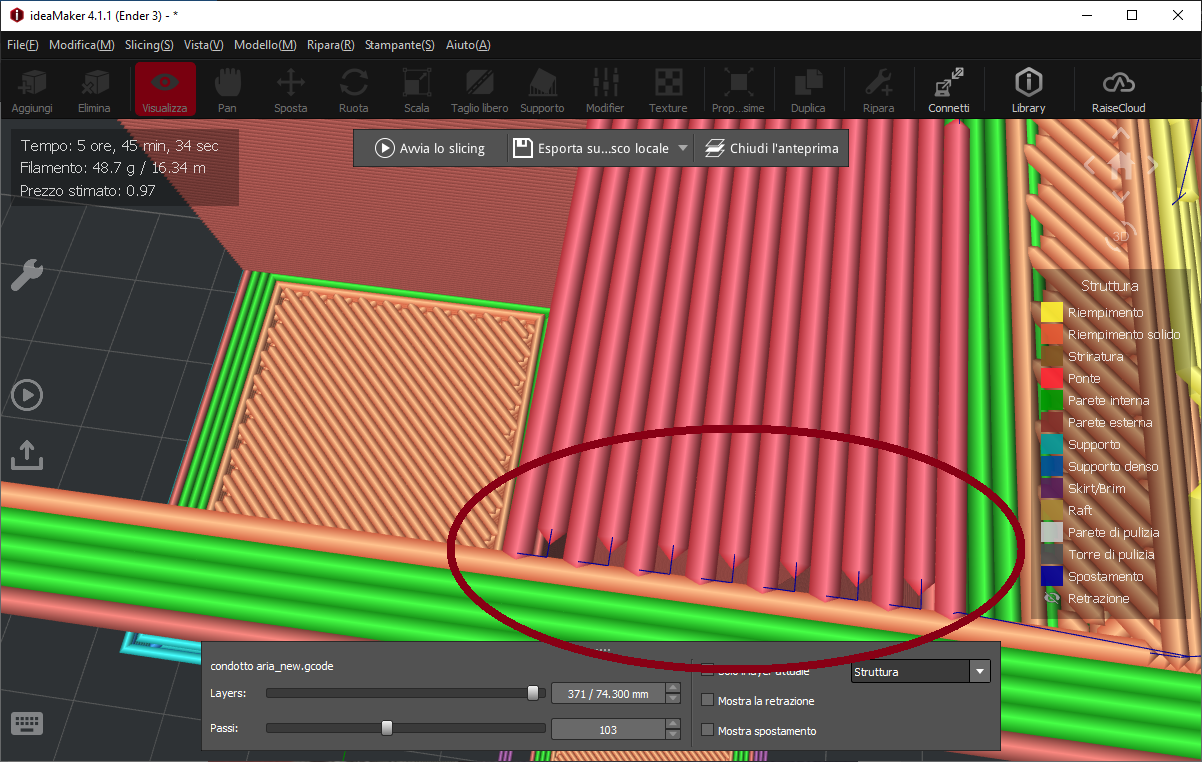Click the Visualizza eye tool
Screen dimensions: 1202x762
pos(165,90)
